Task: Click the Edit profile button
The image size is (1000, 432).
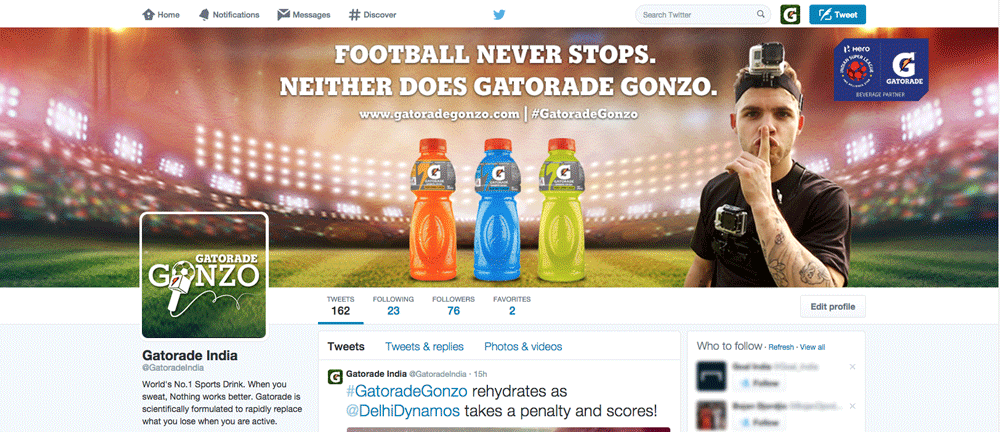Action: tap(832, 306)
